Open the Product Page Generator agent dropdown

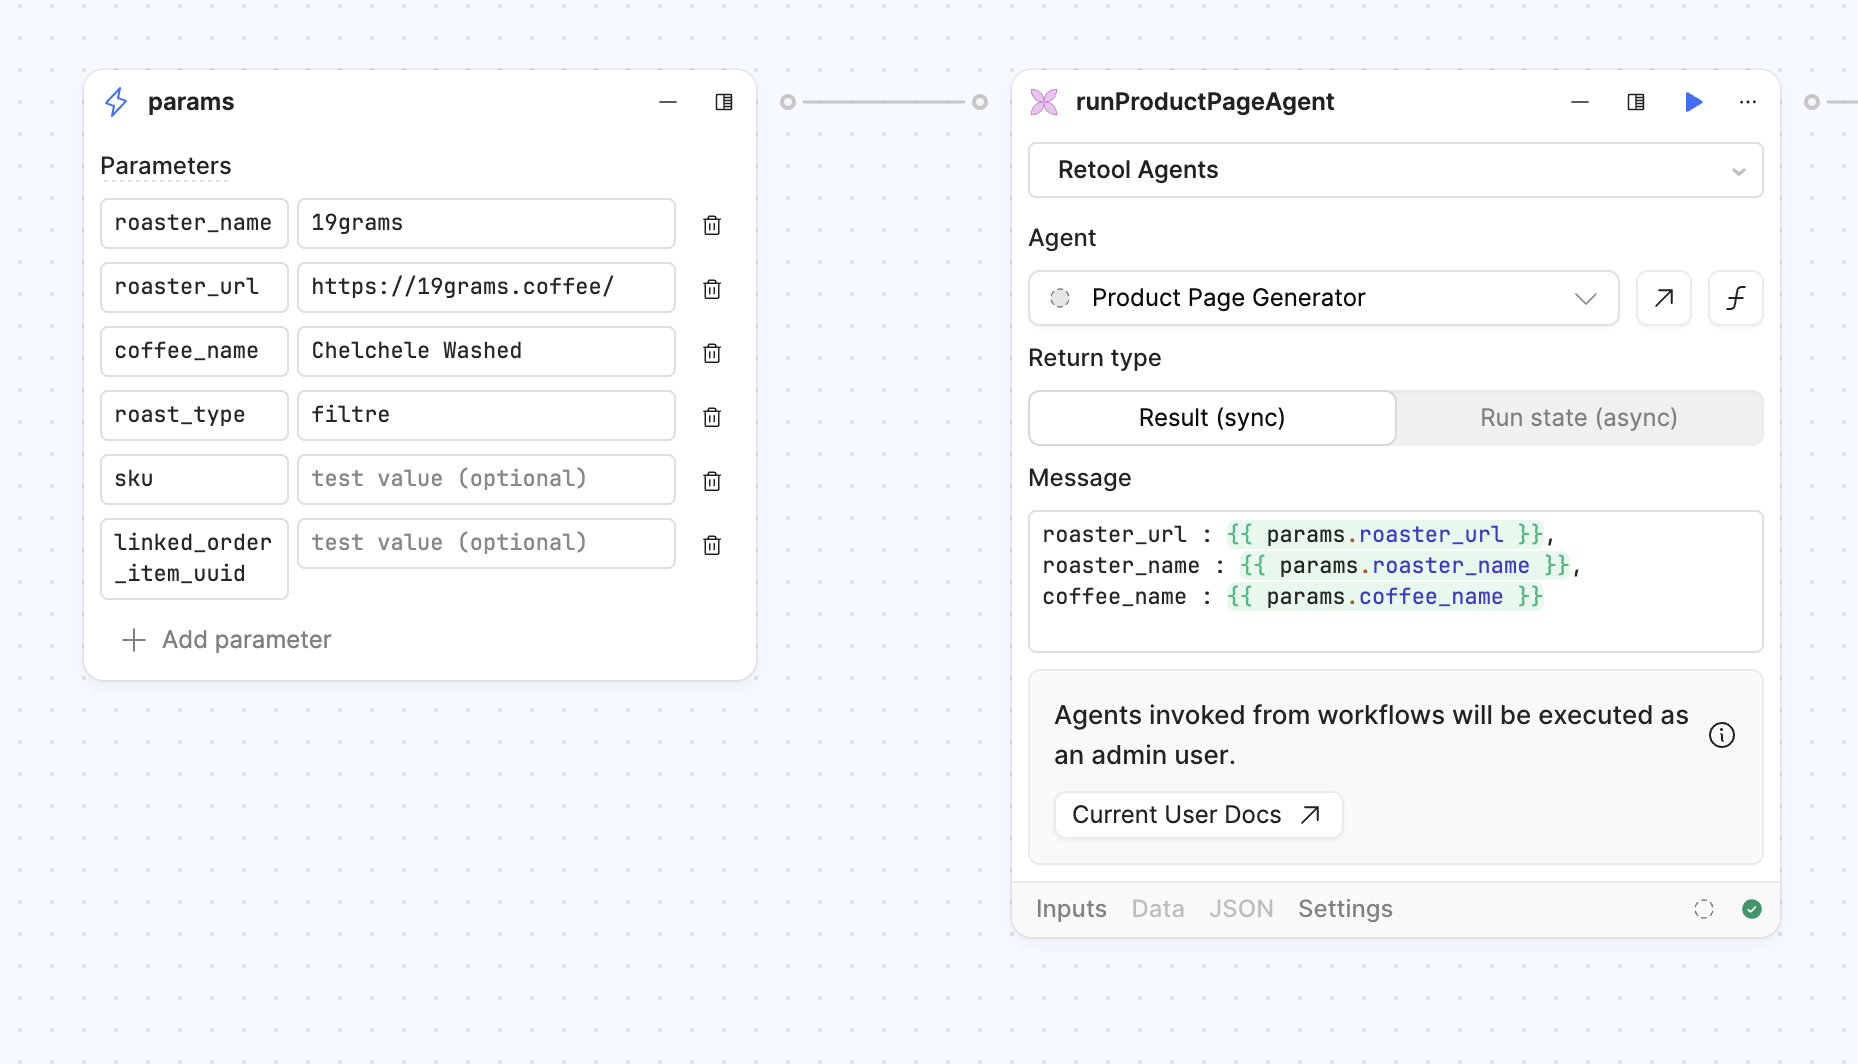coord(1323,298)
